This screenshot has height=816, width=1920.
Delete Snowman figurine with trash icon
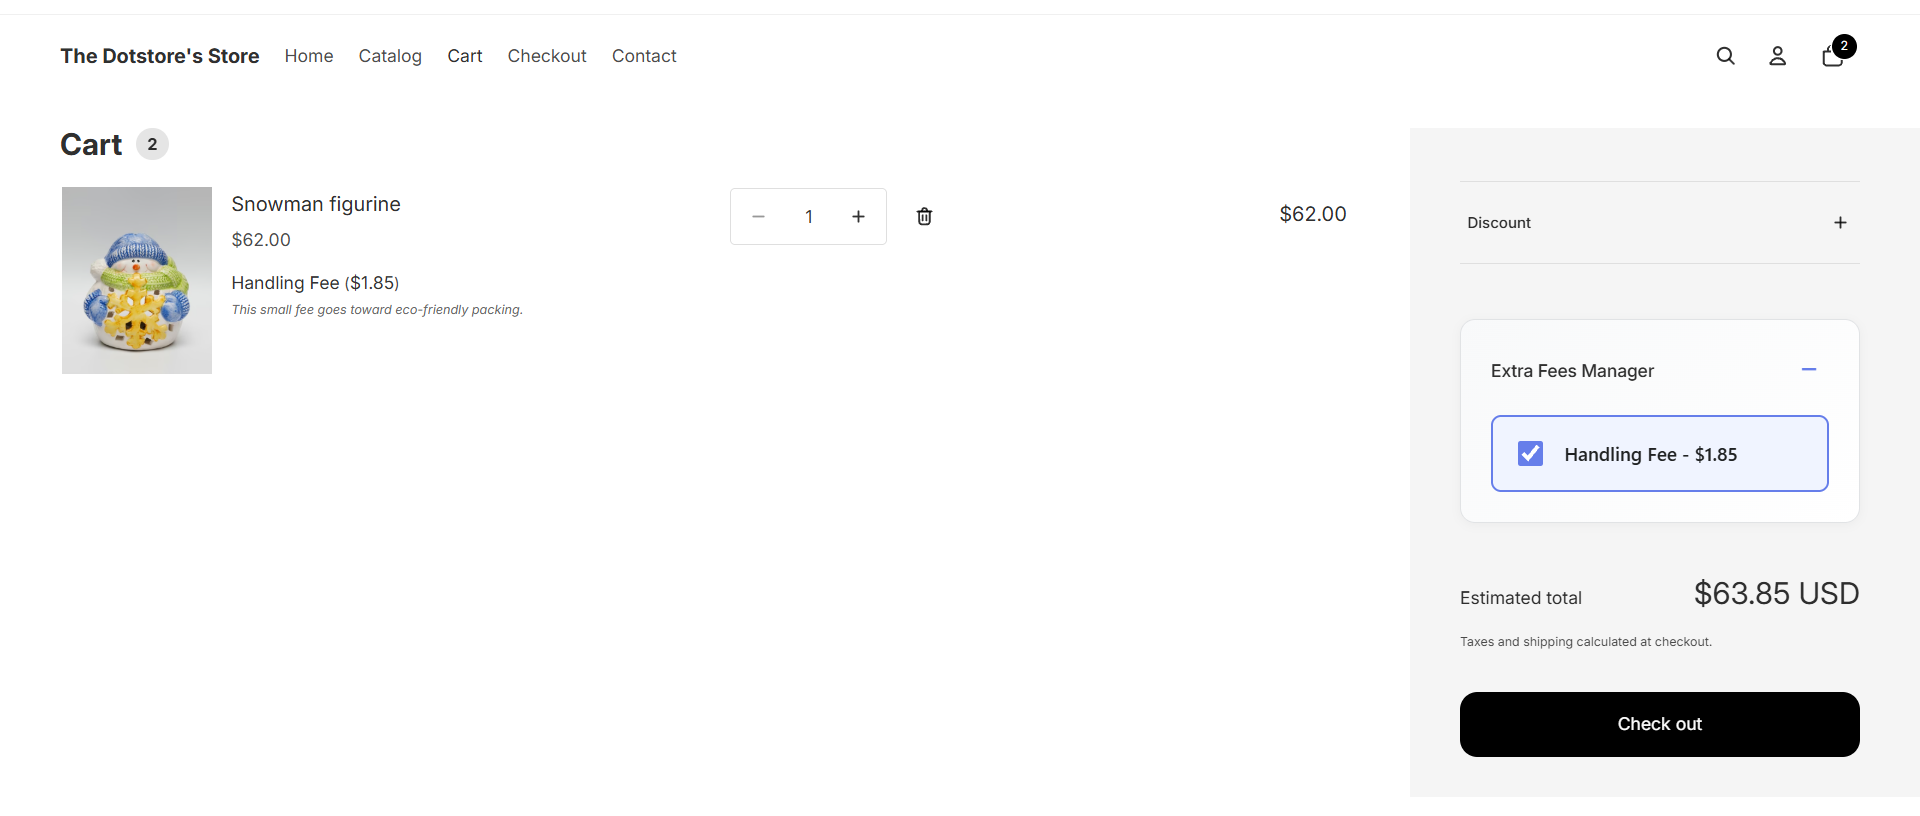[923, 216]
